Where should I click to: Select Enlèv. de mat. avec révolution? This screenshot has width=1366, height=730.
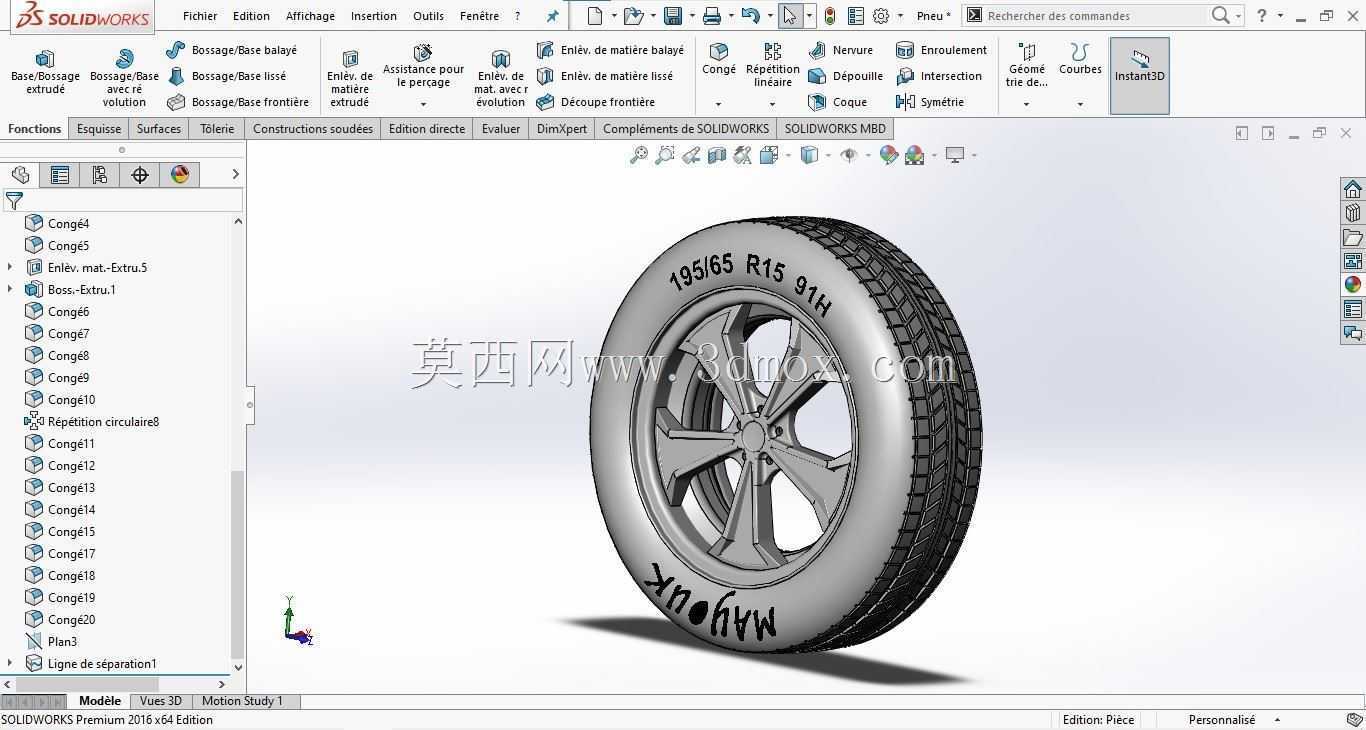[x=500, y=77]
